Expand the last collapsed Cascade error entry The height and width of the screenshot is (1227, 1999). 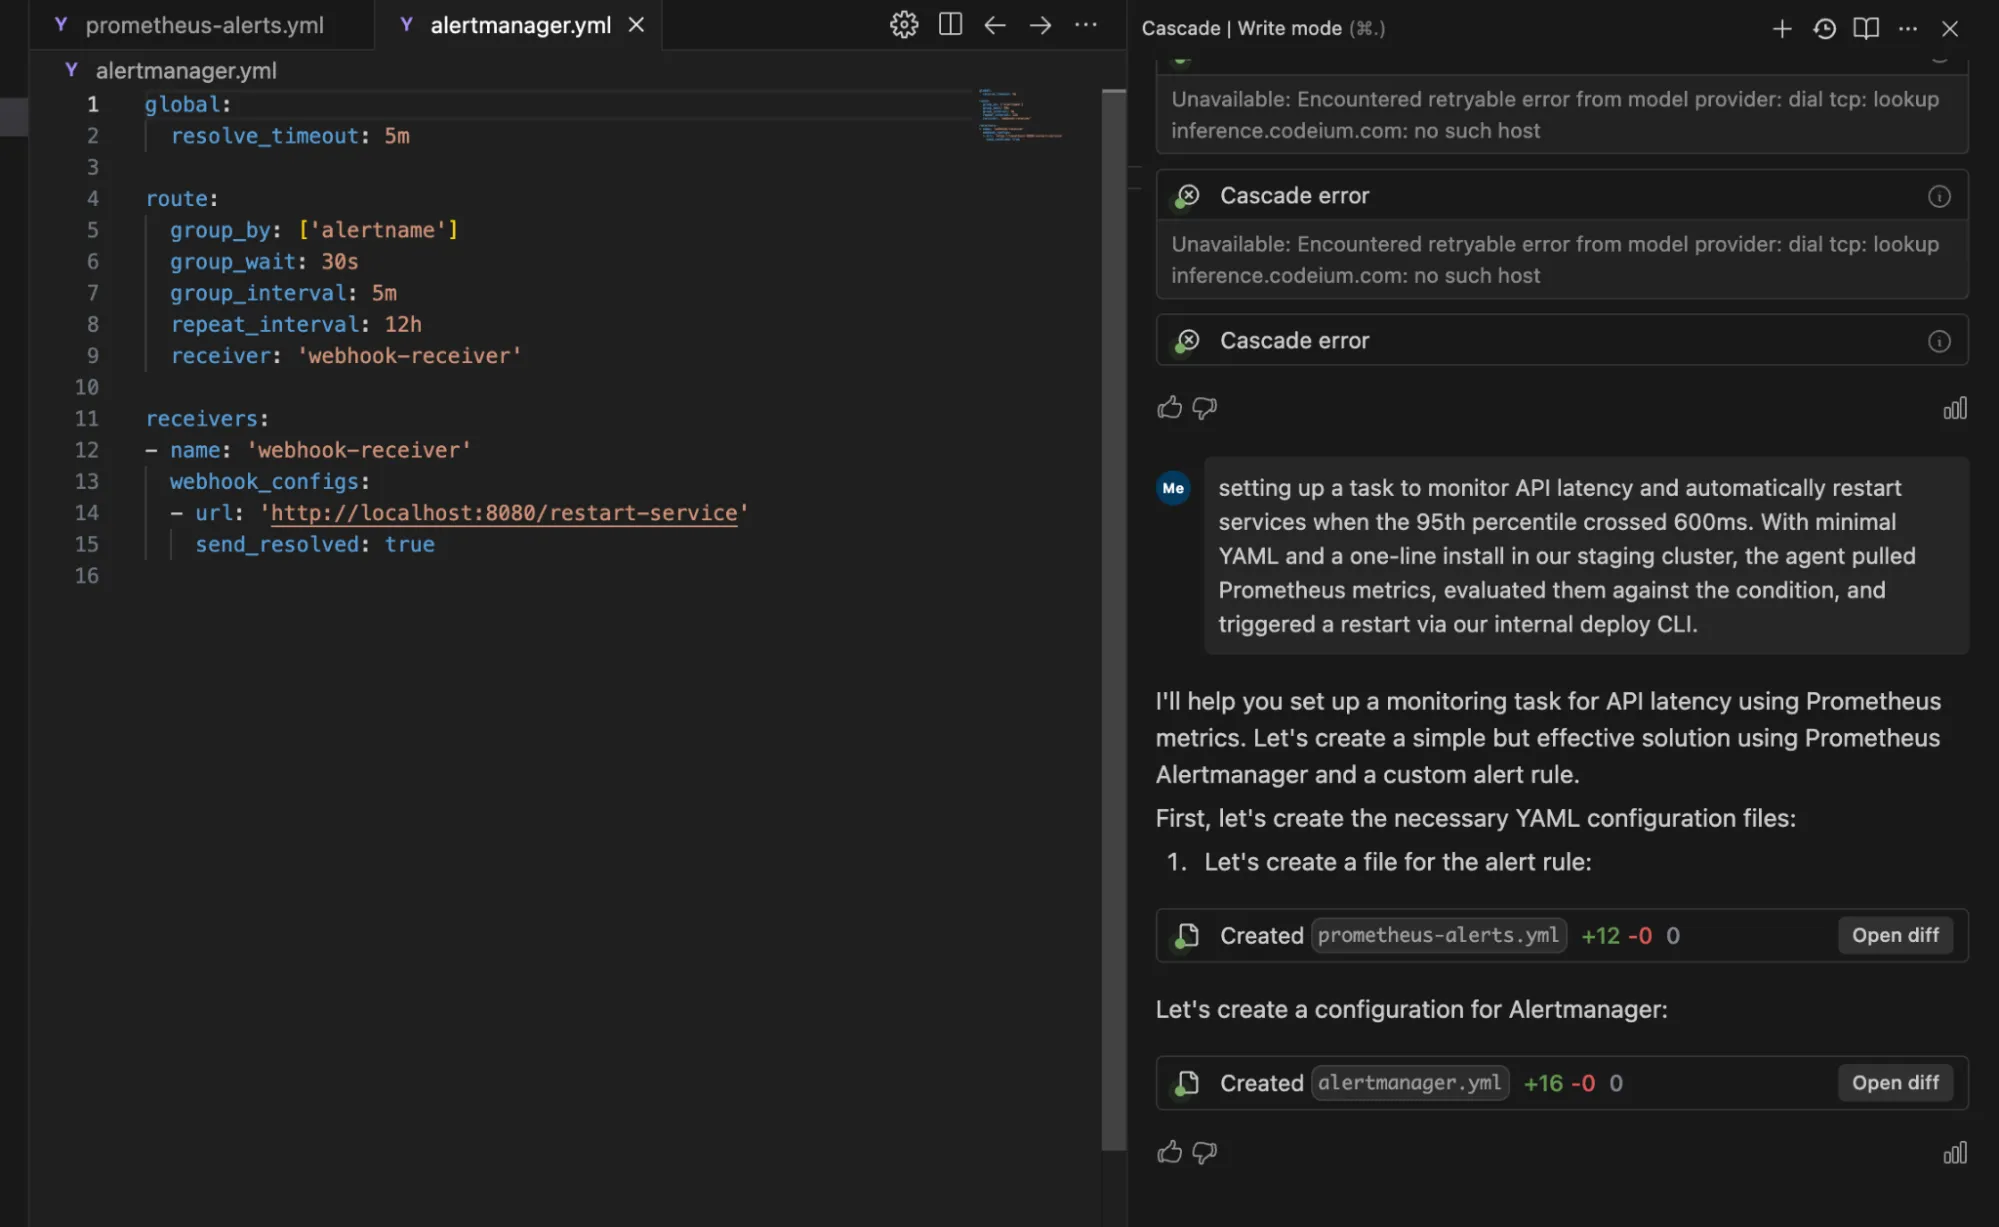click(x=1294, y=341)
